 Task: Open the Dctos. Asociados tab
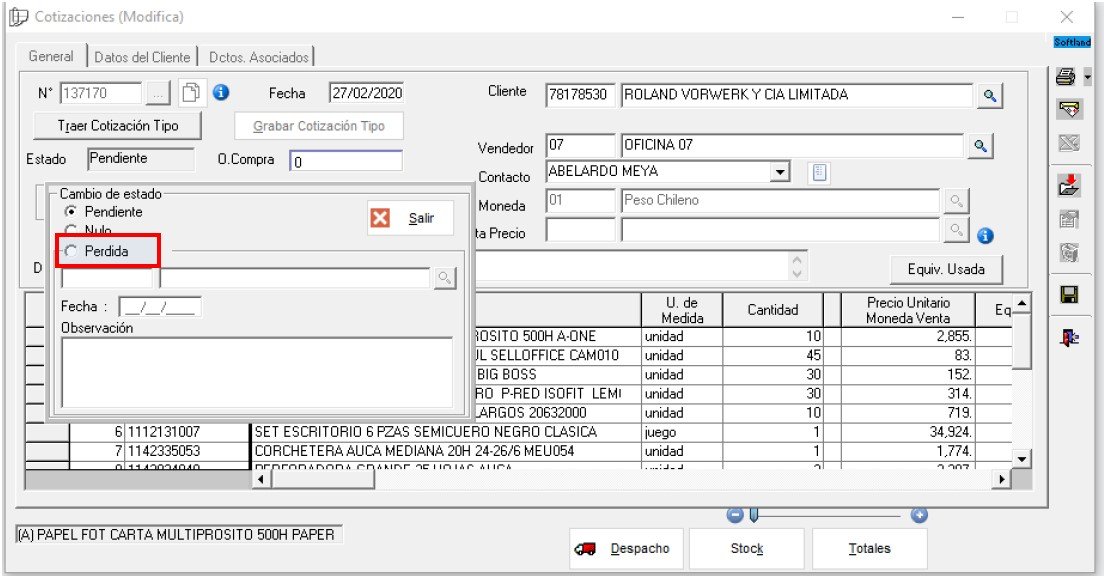pos(259,57)
